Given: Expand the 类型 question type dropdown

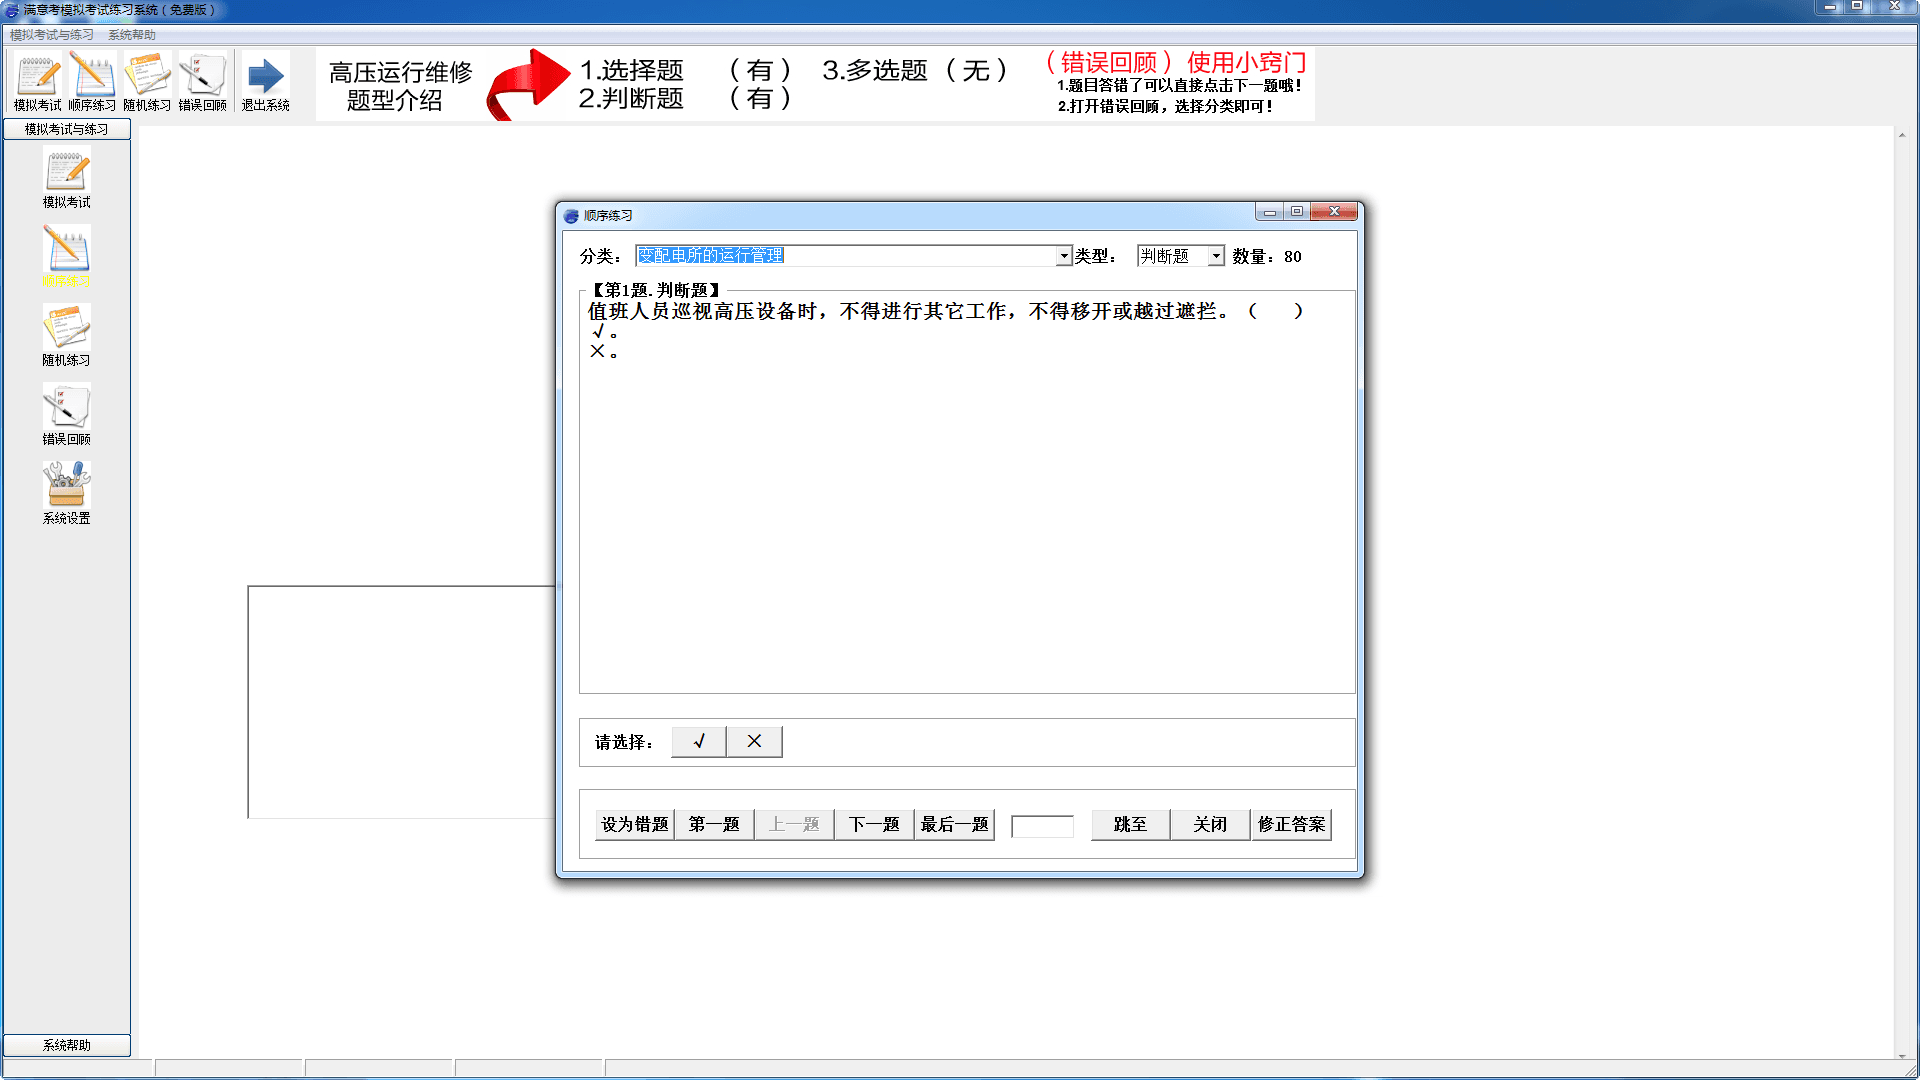Looking at the screenshot, I should pos(1216,256).
